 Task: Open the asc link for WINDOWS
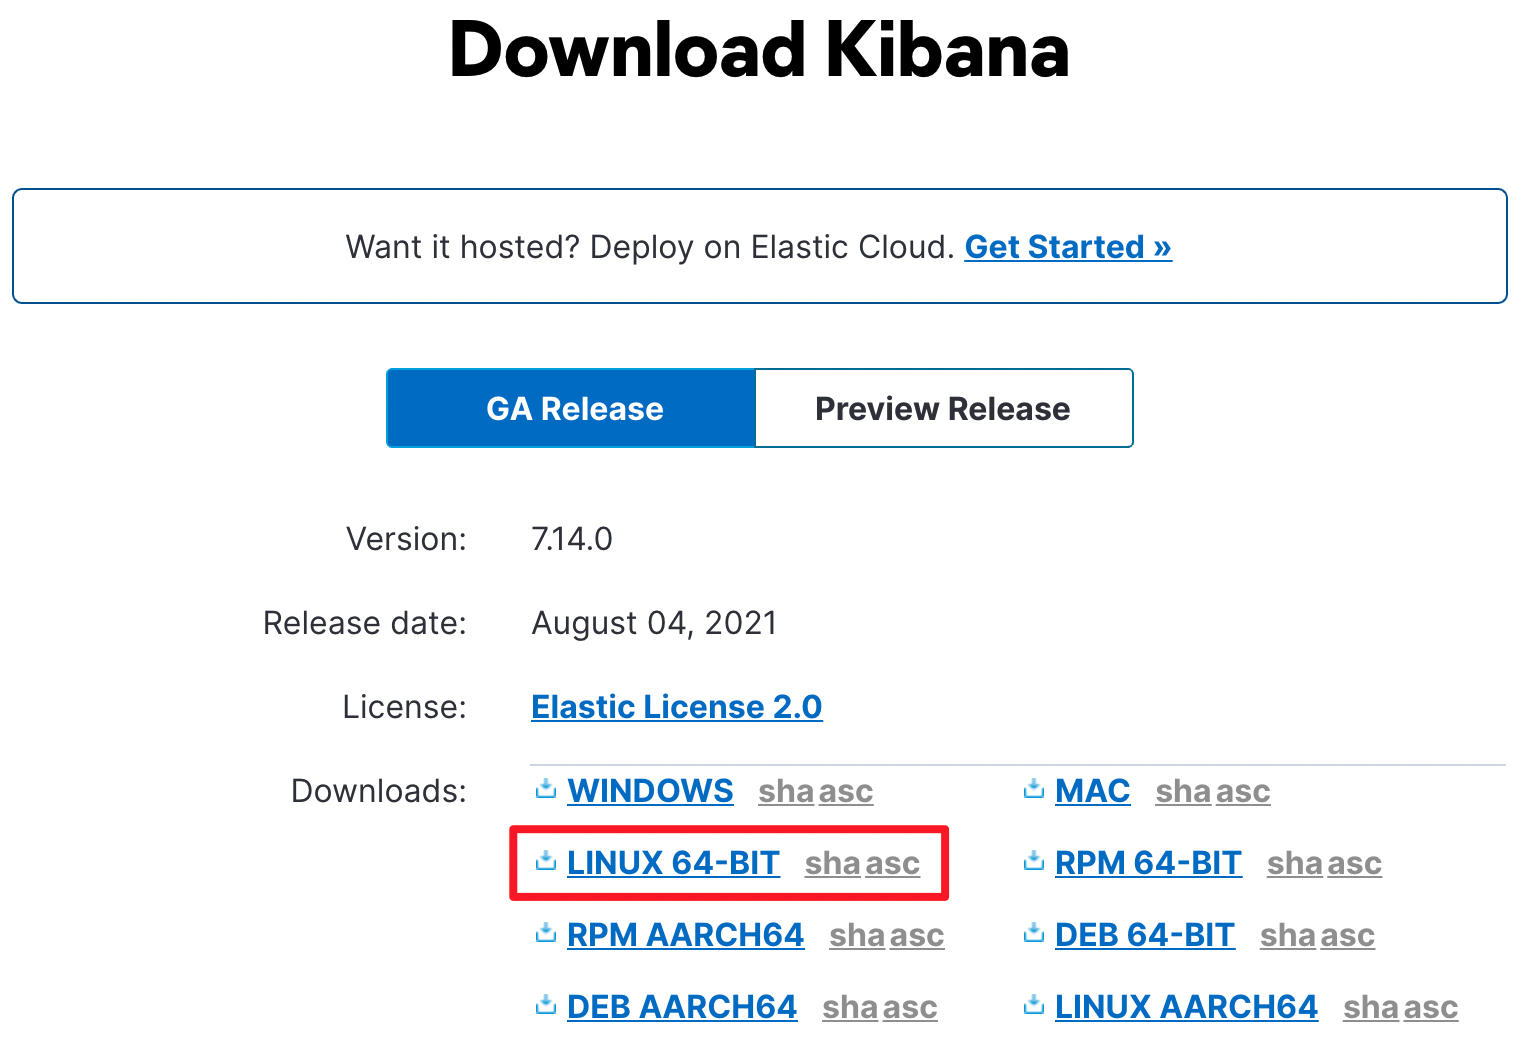[846, 792]
